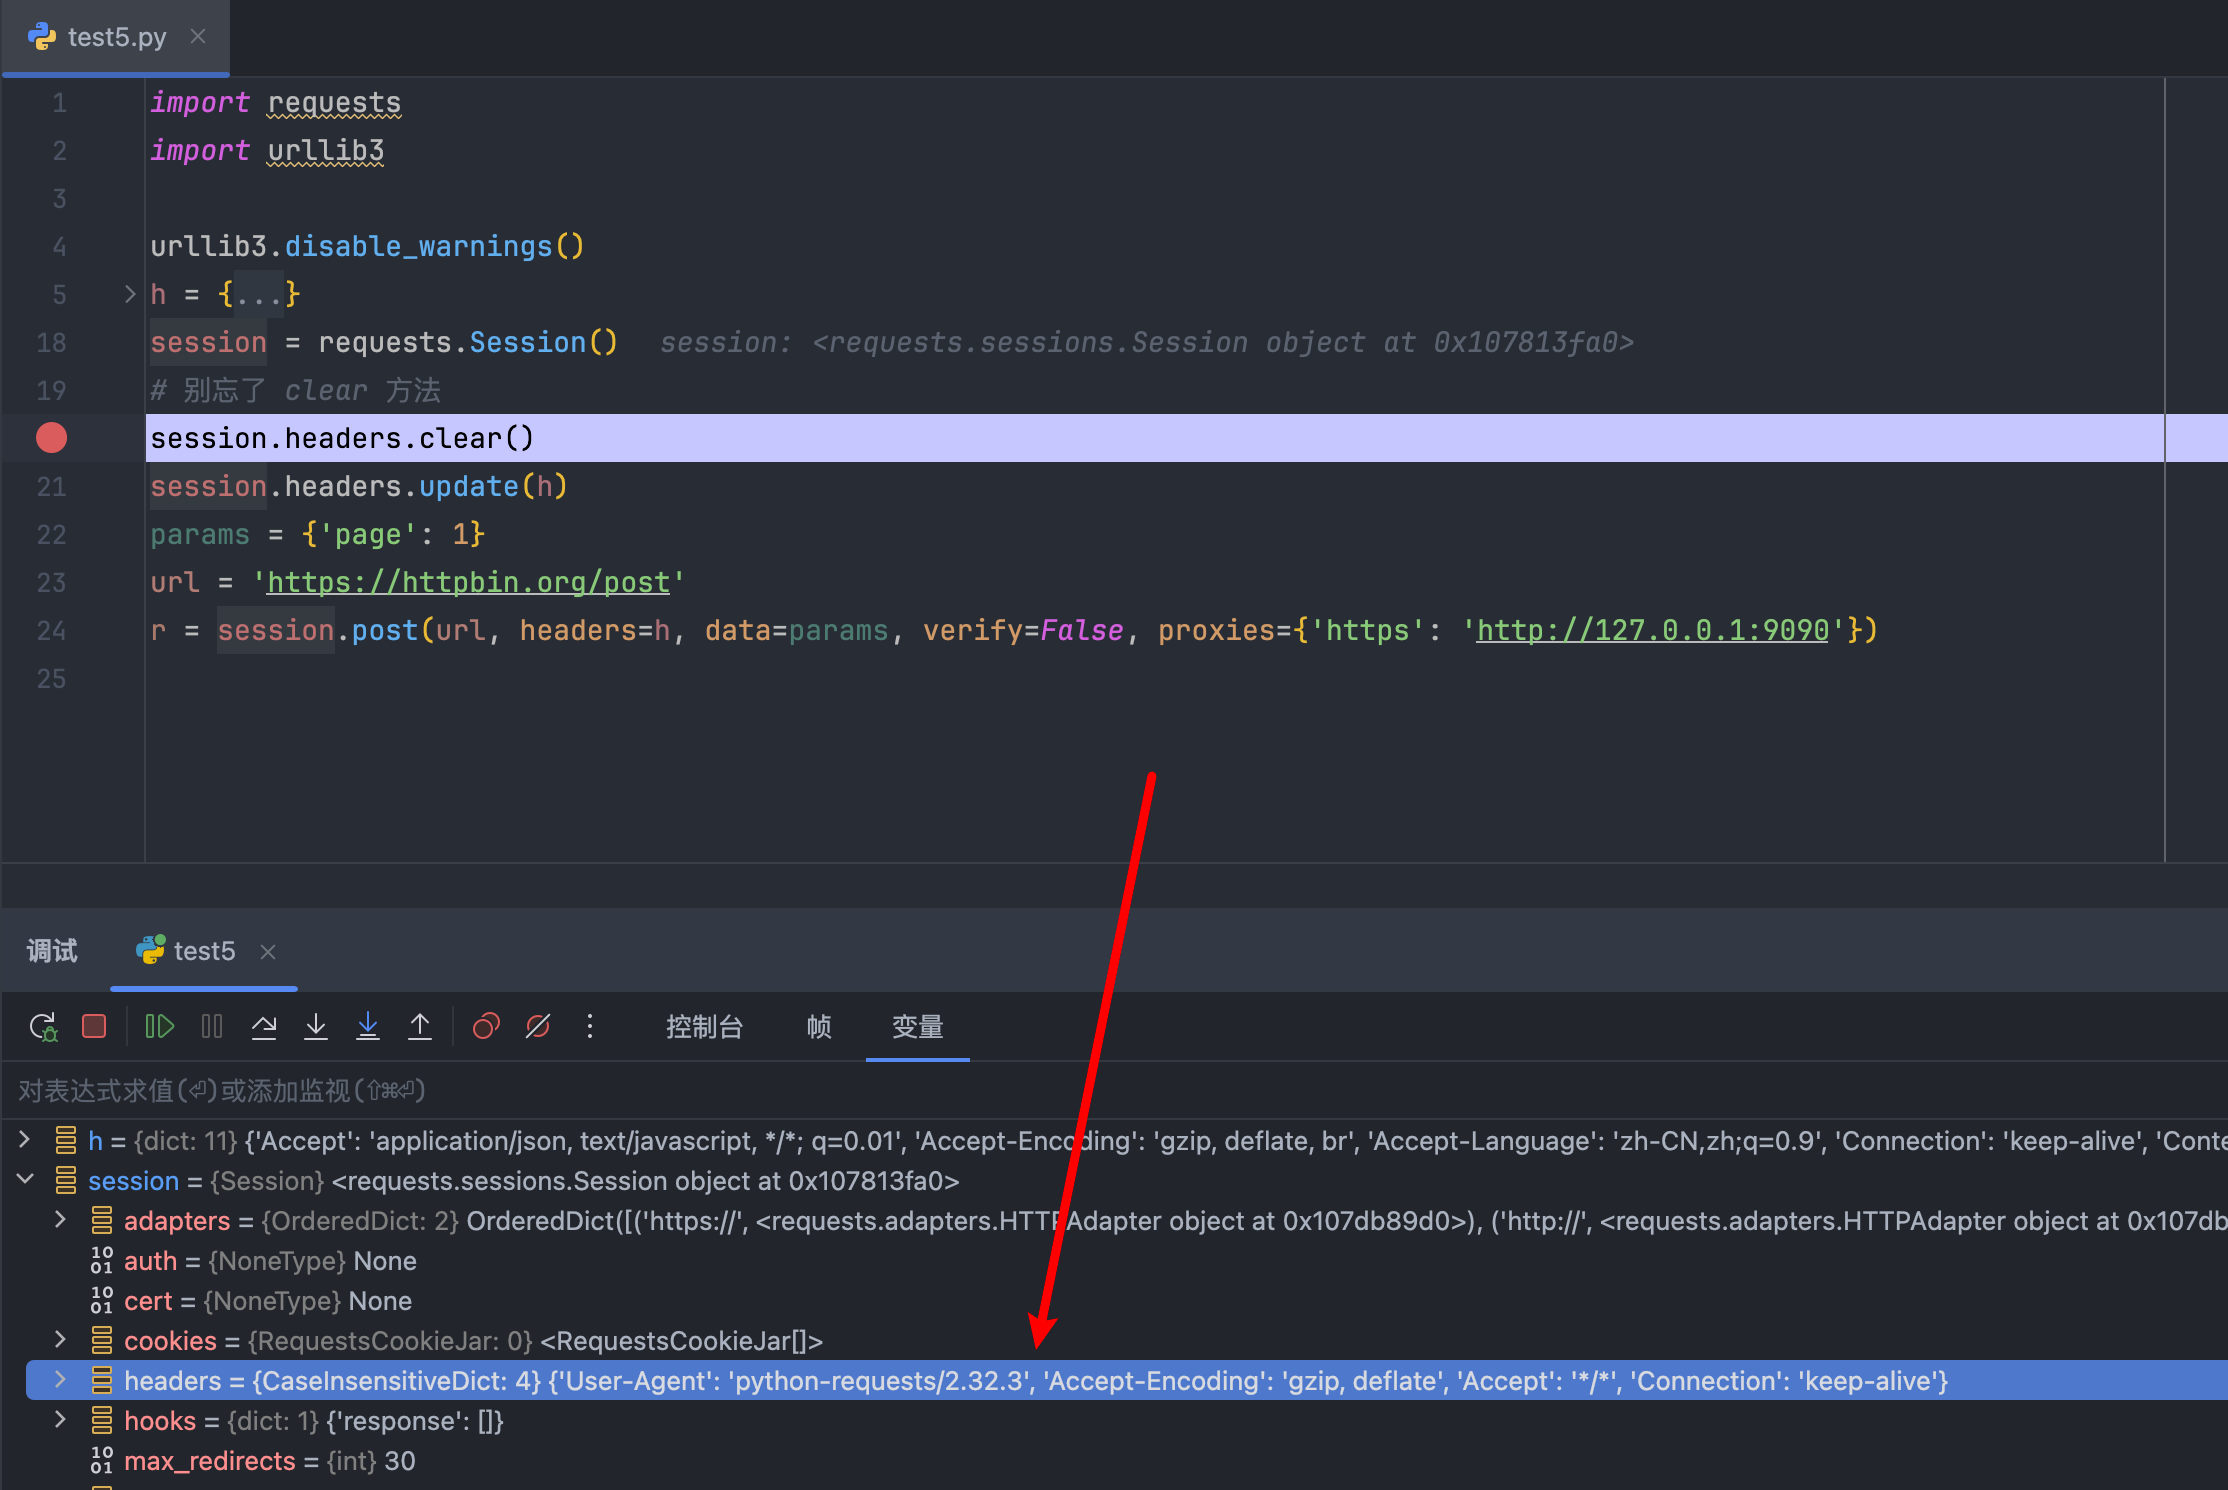Expand the adapters variable node
The image size is (2228, 1490).
point(60,1220)
